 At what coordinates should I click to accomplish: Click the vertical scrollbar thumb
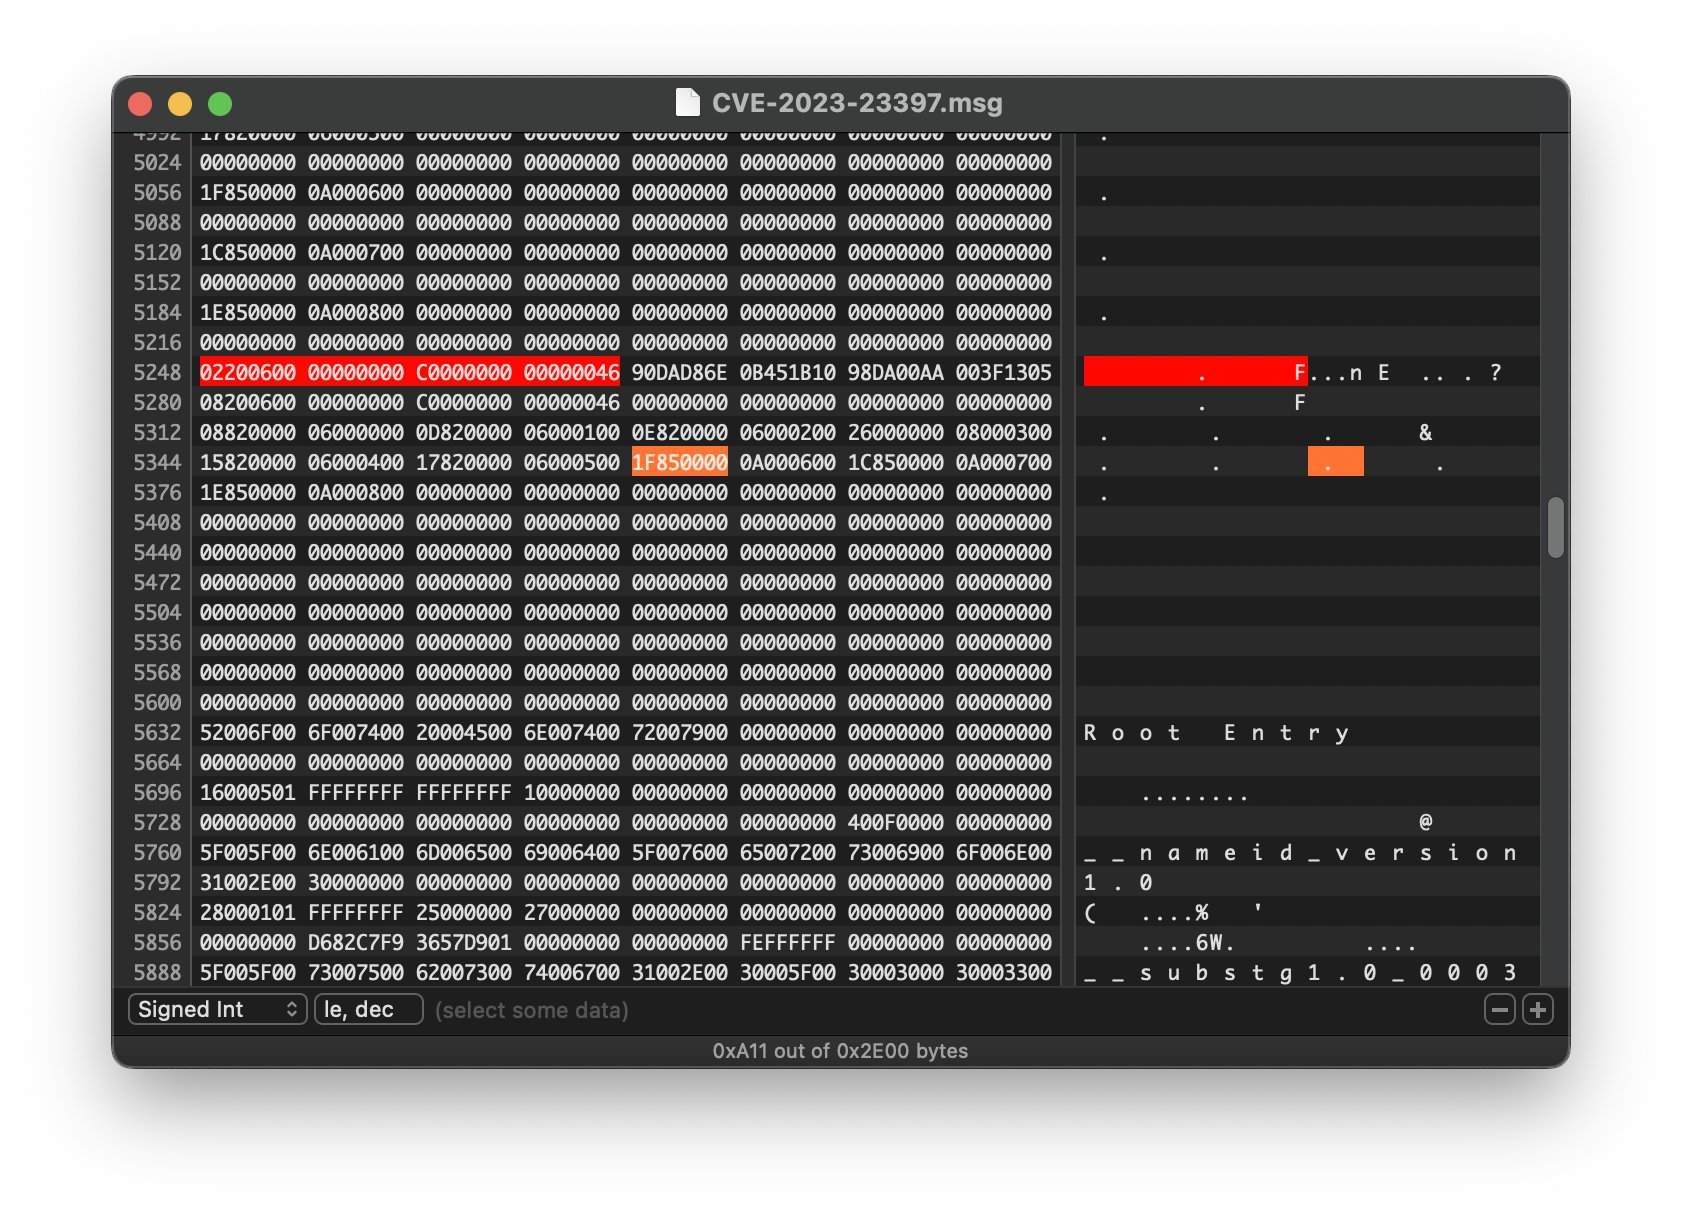click(1555, 527)
